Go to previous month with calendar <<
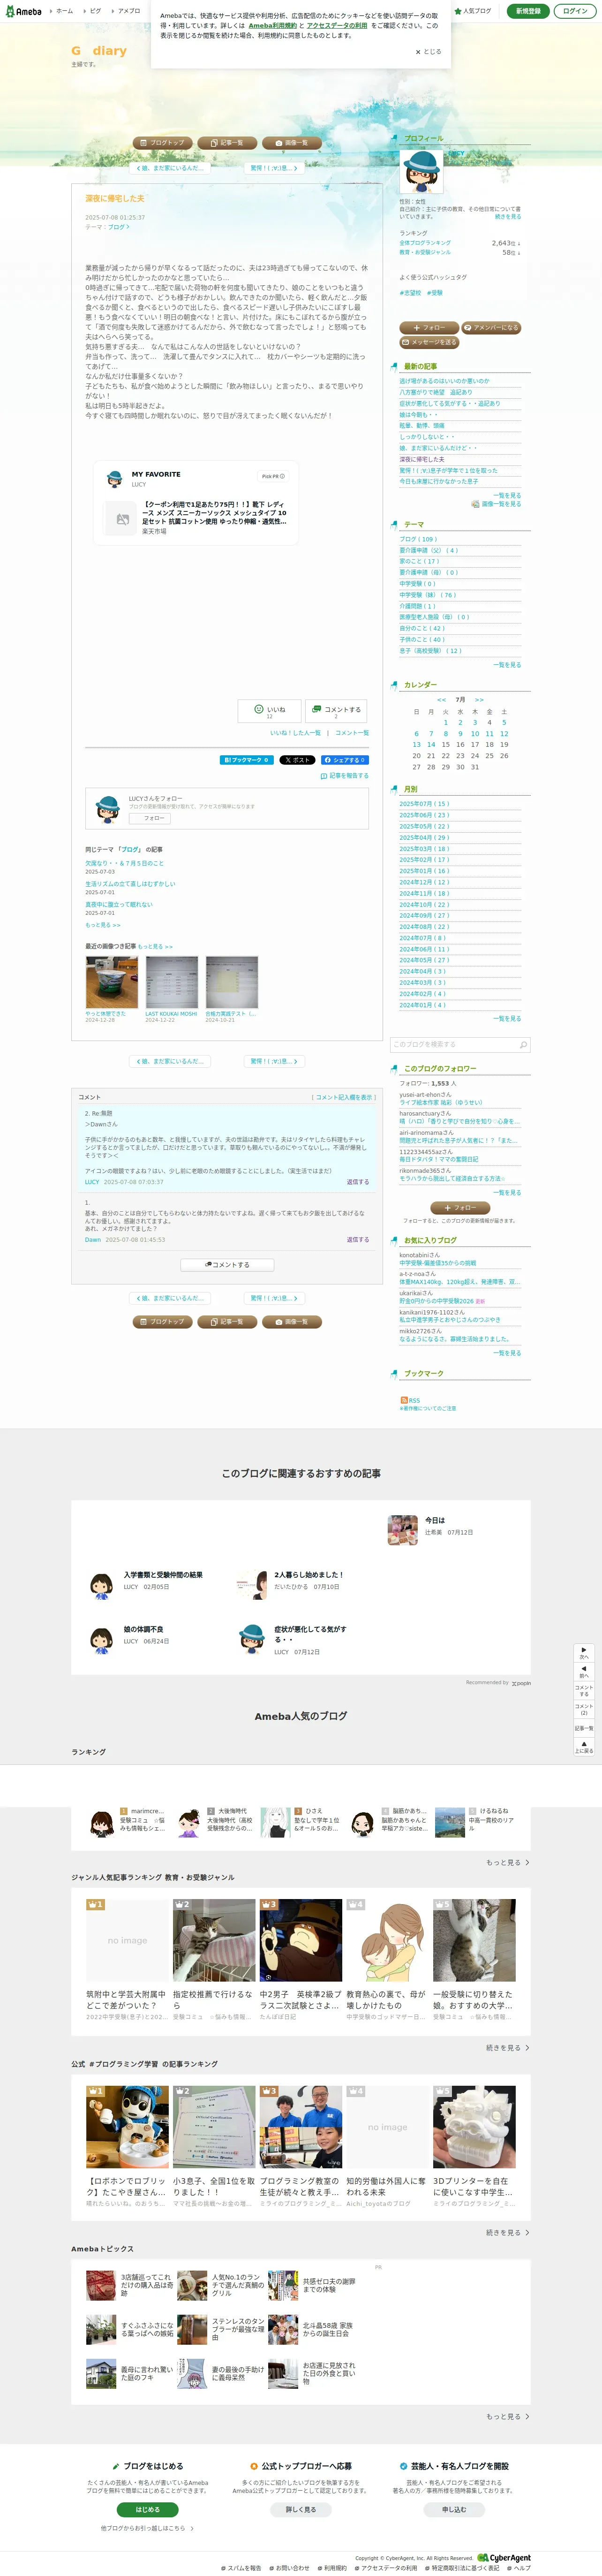The height and width of the screenshot is (2576, 602). pos(441,700)
